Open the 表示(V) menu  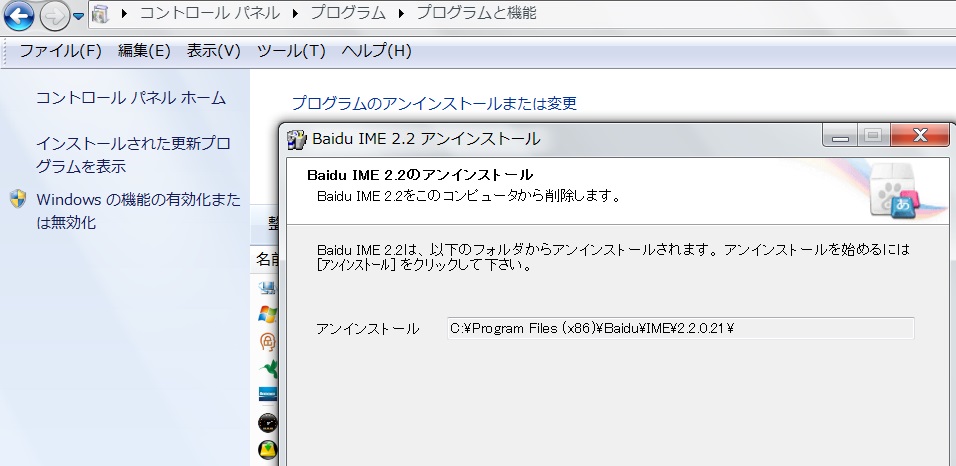[213, 51]
